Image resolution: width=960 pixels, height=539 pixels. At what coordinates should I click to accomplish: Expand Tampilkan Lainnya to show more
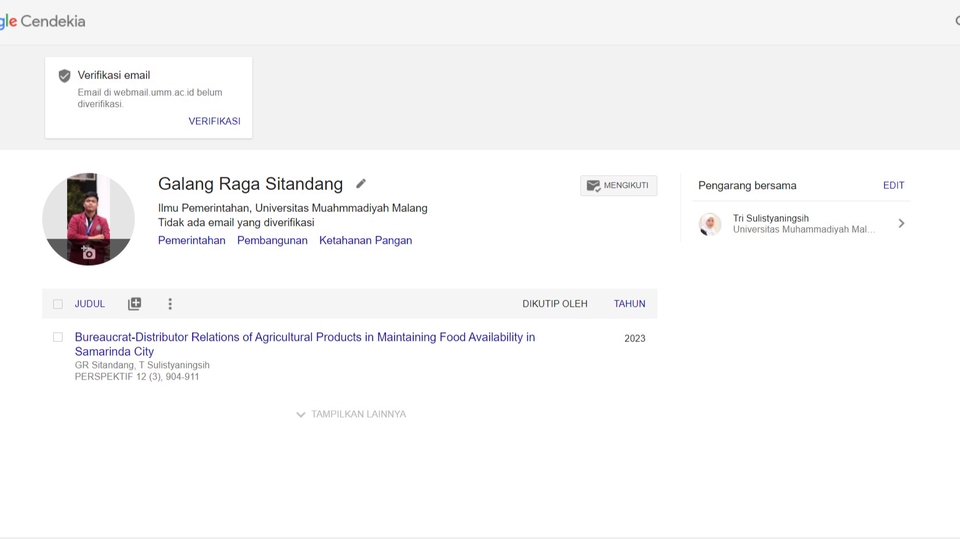pyautogui.click(x=351, y=414)
